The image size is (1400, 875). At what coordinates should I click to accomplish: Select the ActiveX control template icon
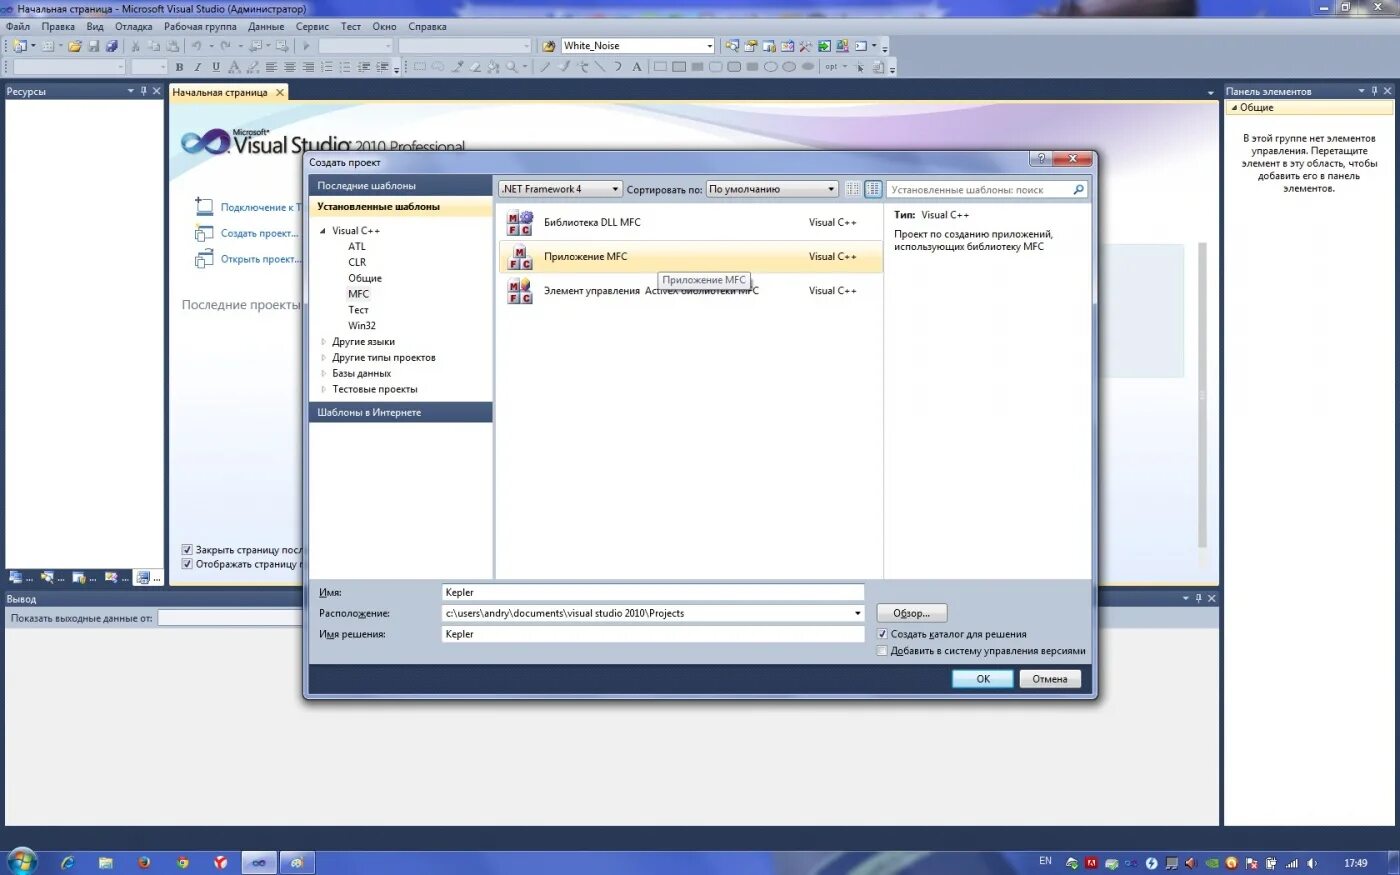click(519, 291)
